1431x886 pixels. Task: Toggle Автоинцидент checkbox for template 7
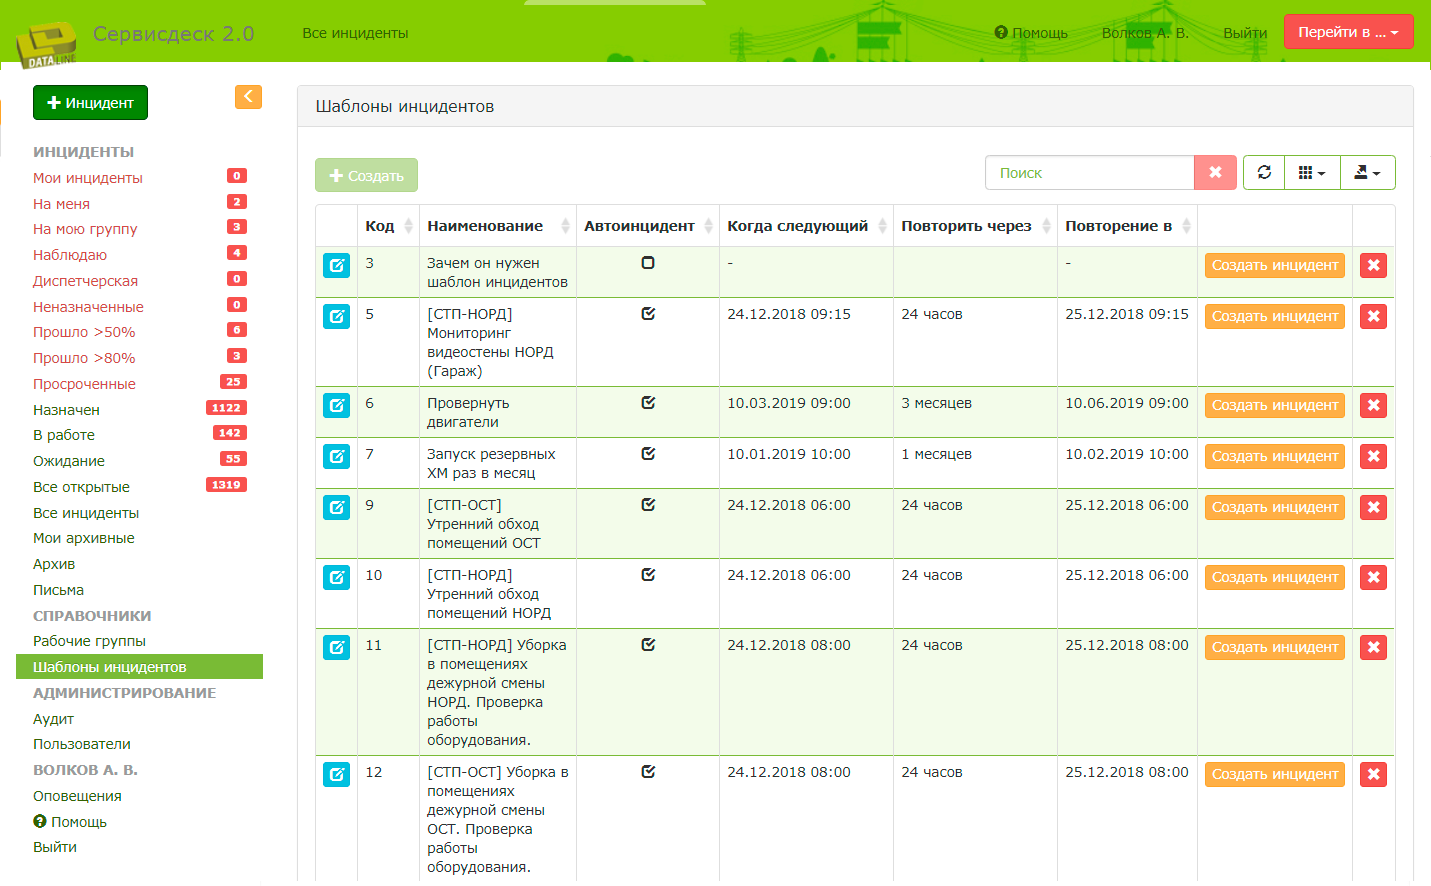(648, 454)
